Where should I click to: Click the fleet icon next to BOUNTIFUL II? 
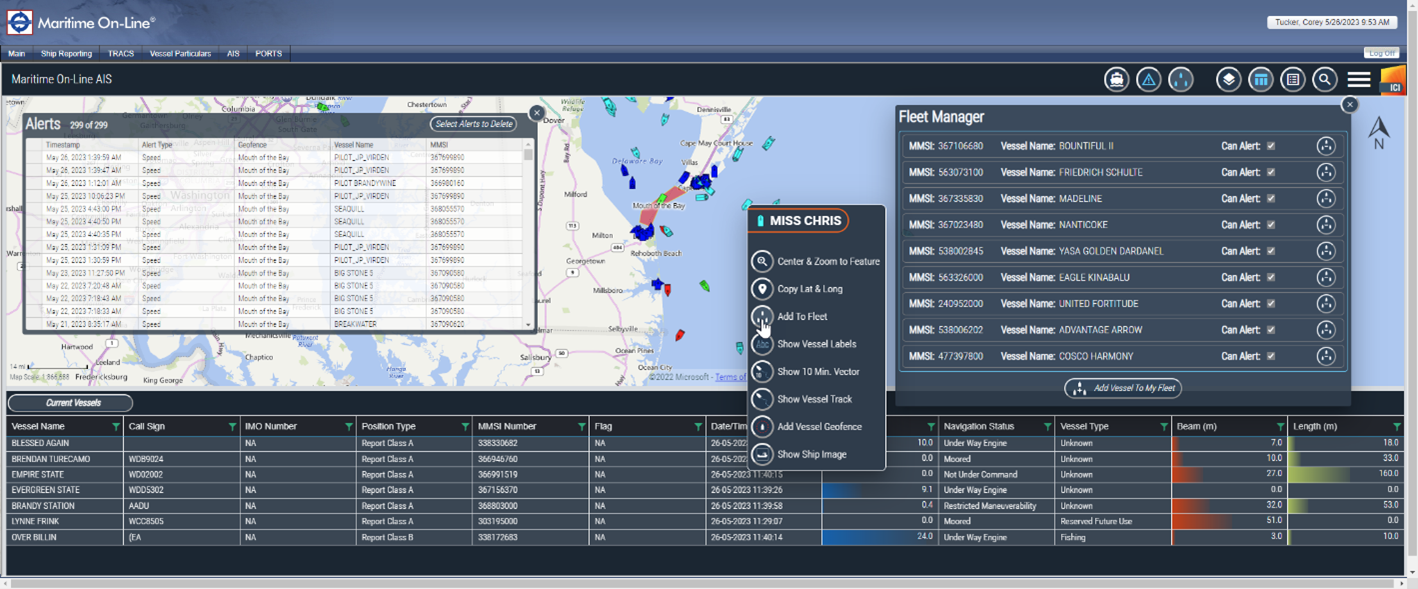point(1326,145)
